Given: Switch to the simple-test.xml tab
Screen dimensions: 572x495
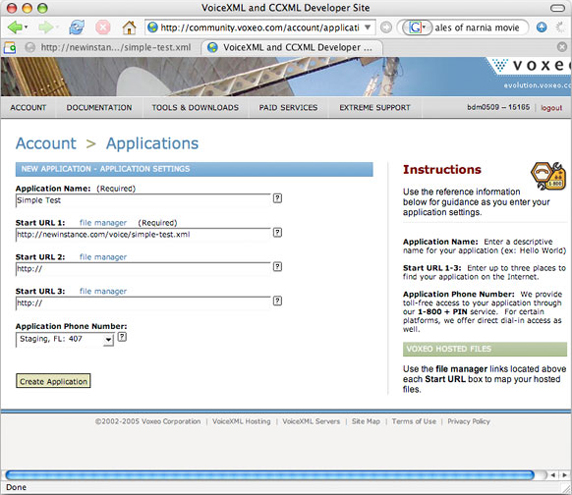Looking at the screenshot, I should 108,47.
